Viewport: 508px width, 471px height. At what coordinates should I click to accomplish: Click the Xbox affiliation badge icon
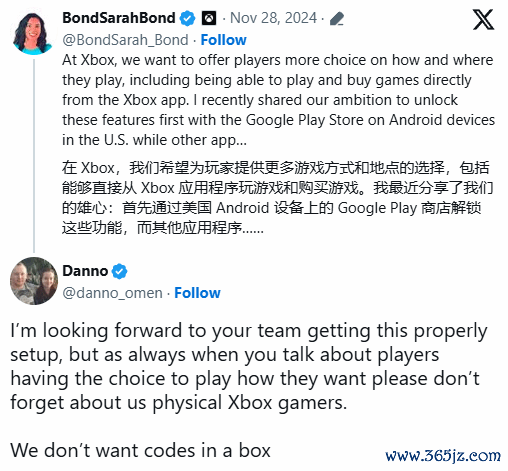209,18
